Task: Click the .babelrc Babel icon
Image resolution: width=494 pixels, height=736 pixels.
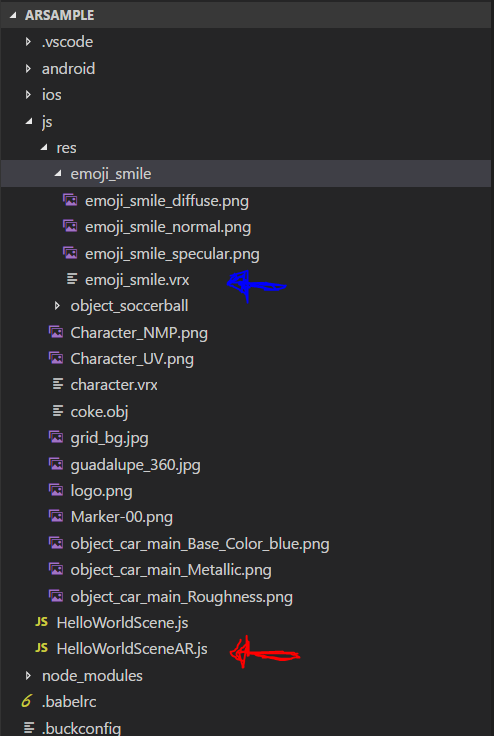Action: click(27, 702)
